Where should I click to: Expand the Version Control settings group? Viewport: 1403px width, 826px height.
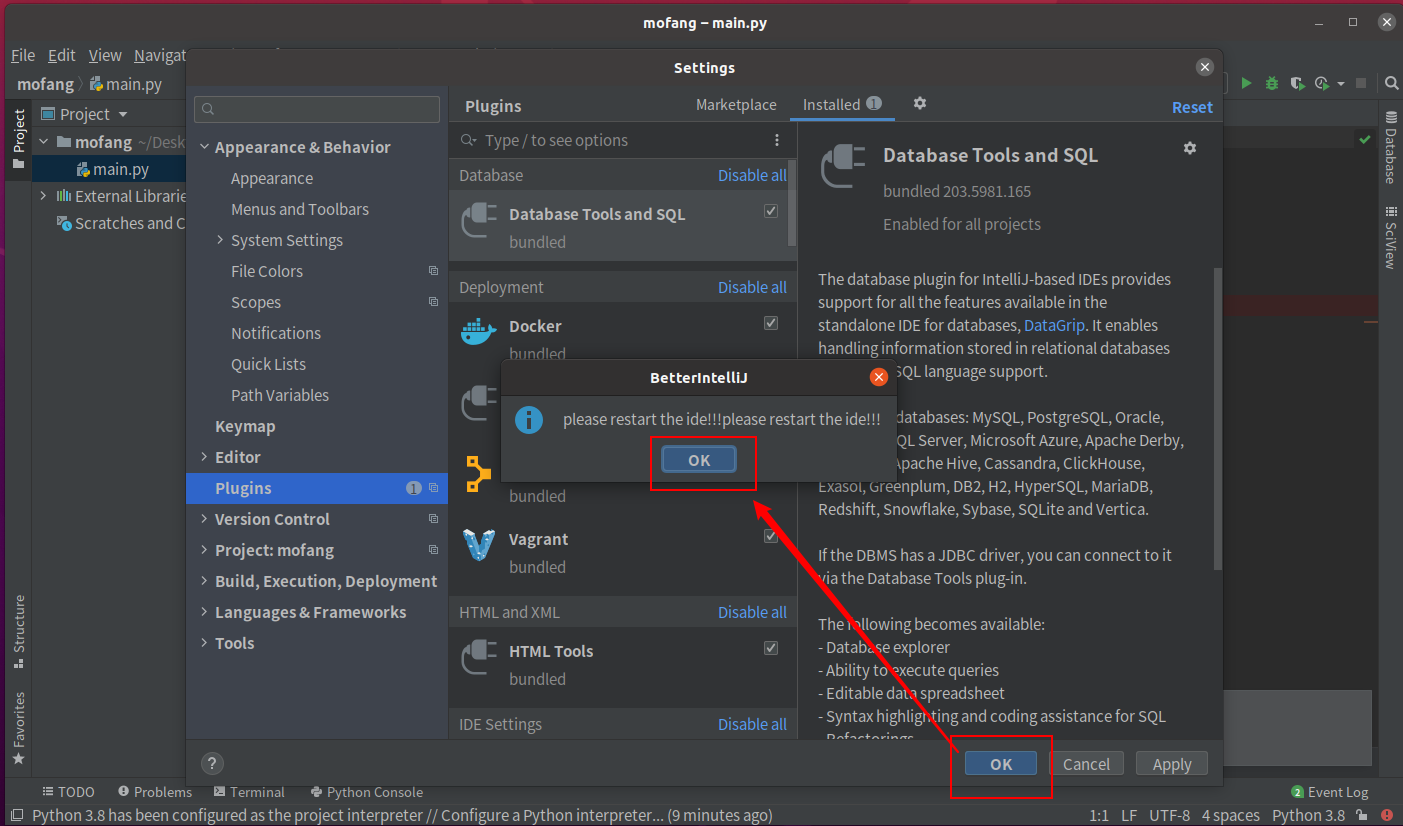coord(205,519)
